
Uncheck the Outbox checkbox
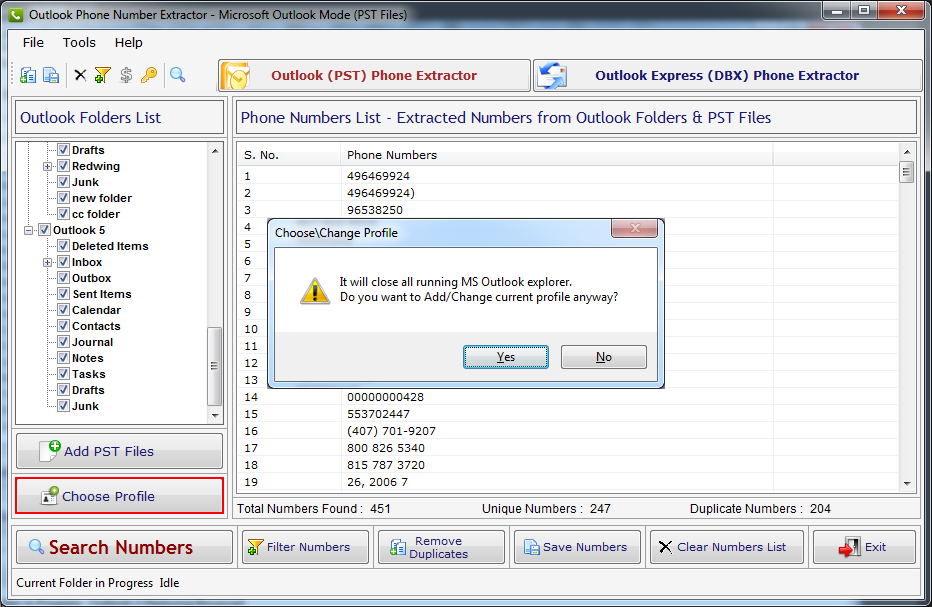[x=64, y=278]
